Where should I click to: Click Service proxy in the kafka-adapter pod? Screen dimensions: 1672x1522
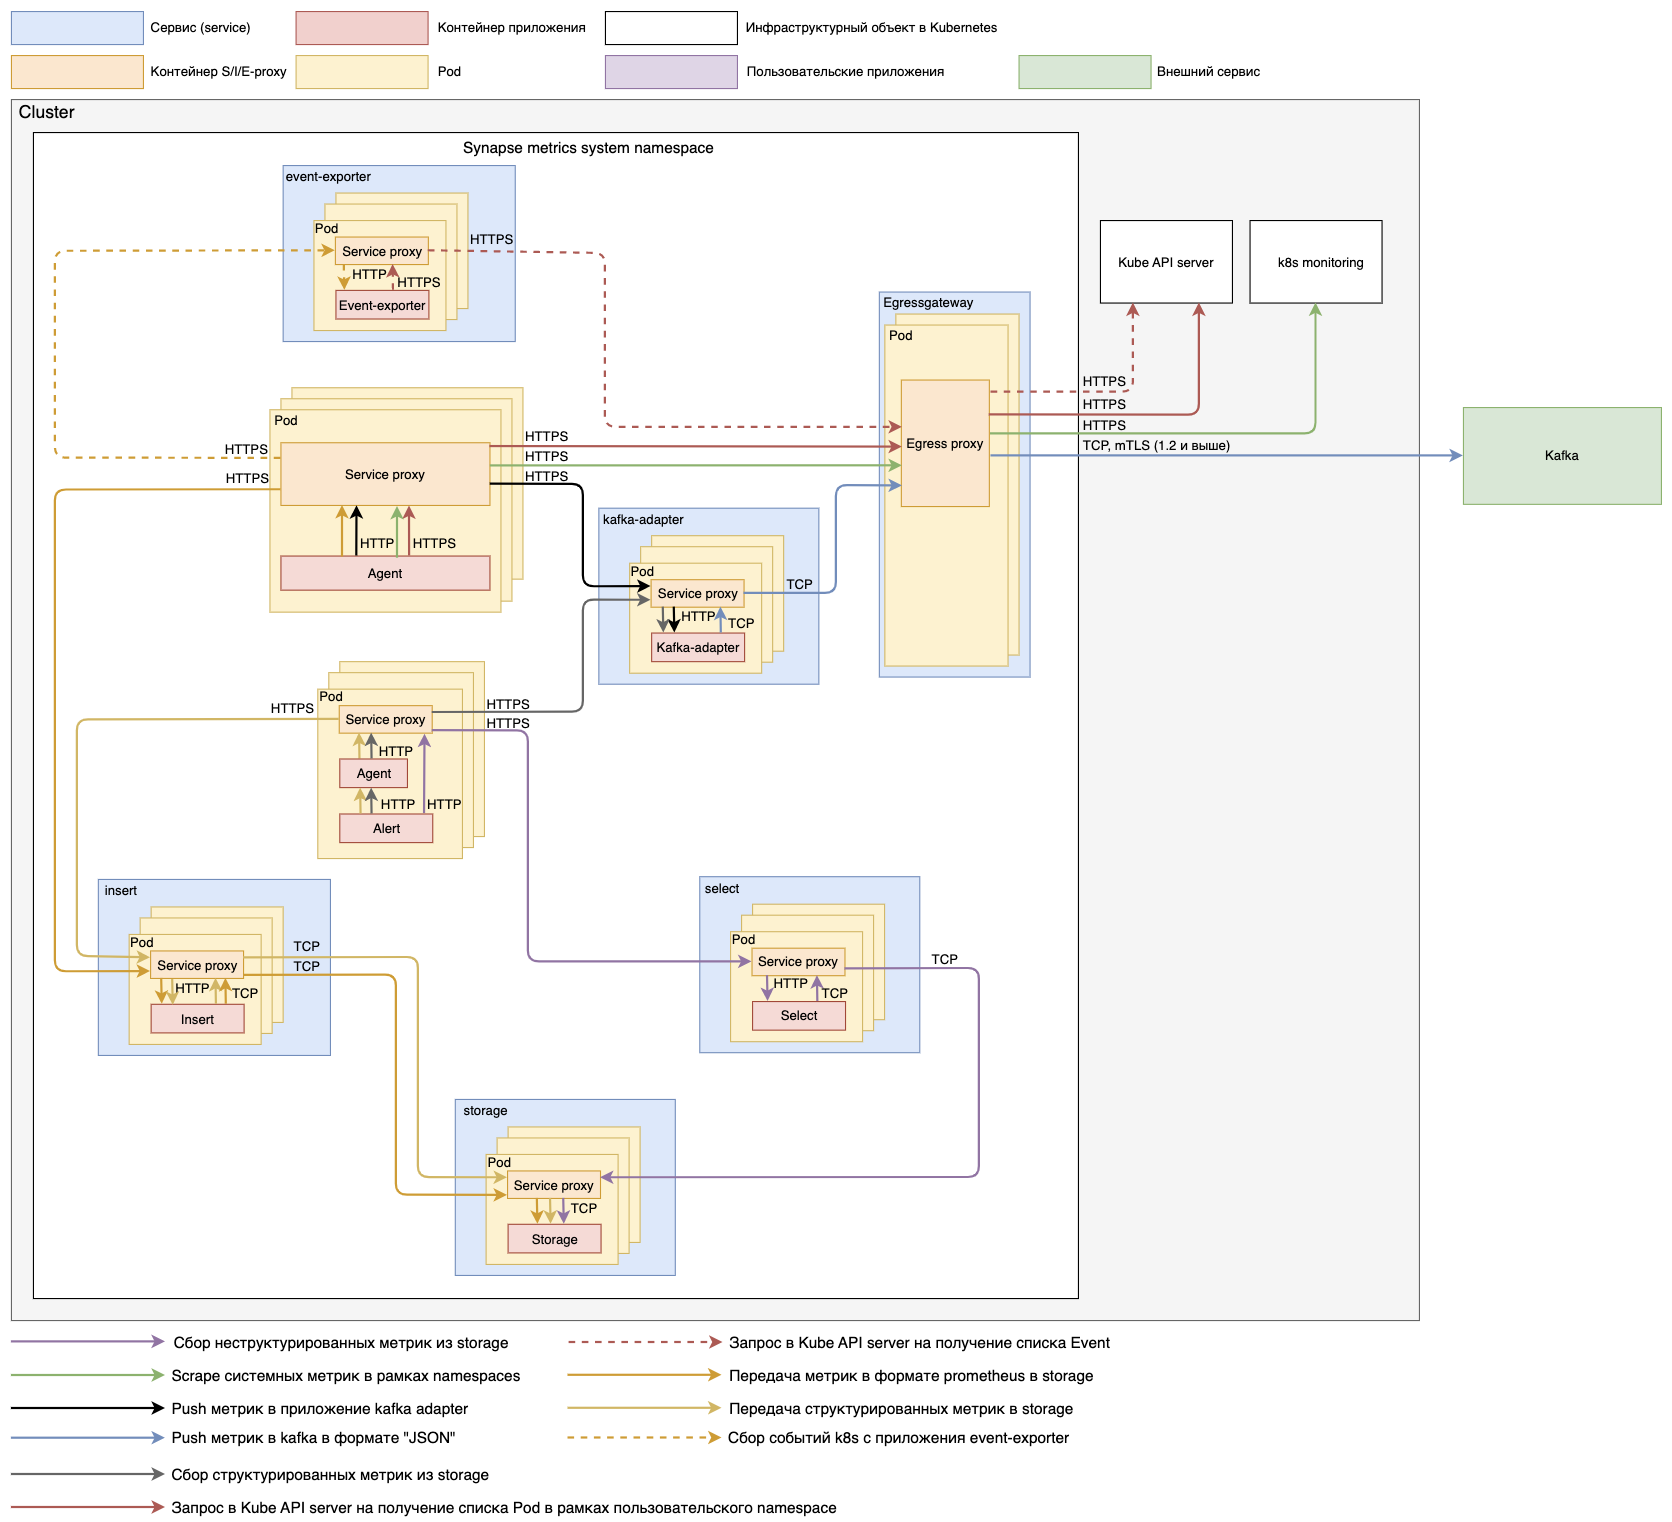pos(697,593)
